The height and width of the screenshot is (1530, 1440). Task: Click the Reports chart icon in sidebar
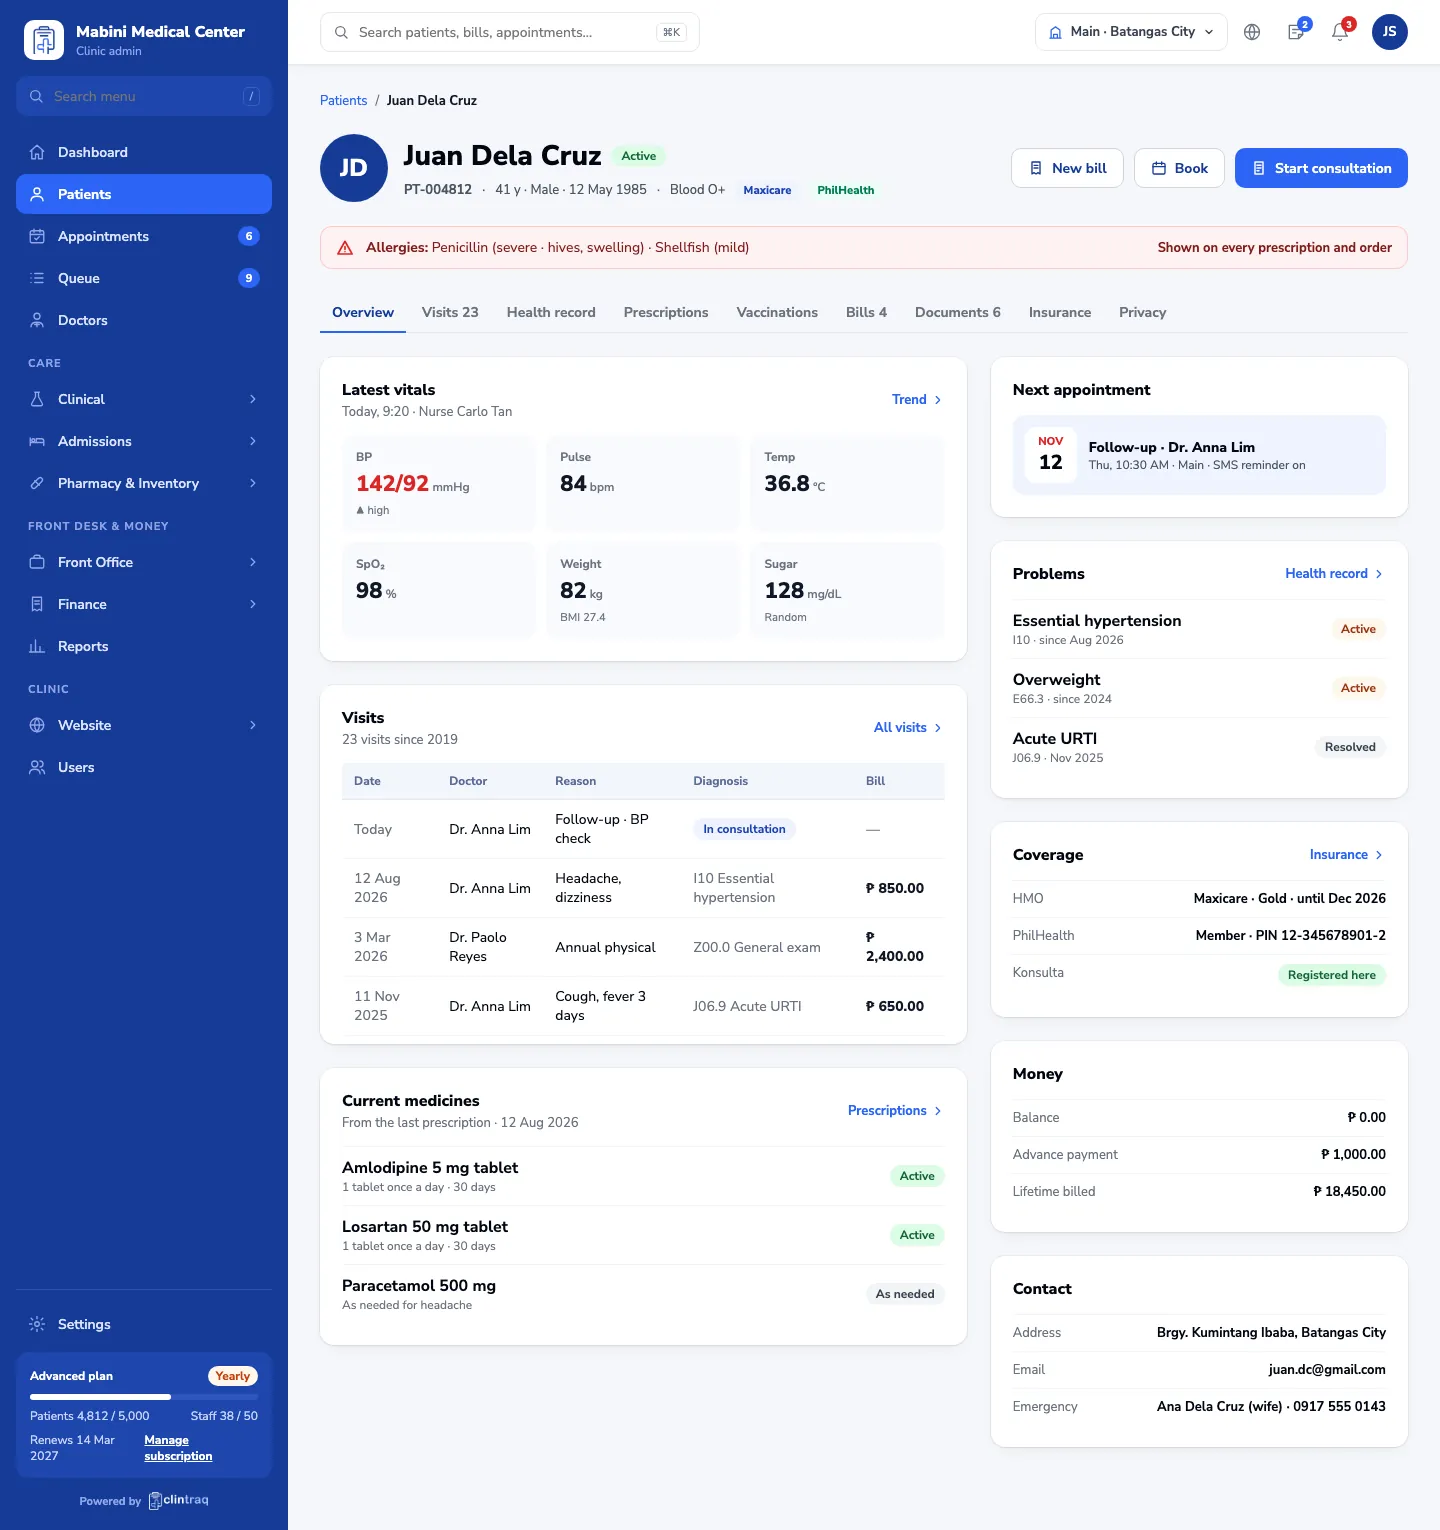pyautogui.click(x=37, y=646)
